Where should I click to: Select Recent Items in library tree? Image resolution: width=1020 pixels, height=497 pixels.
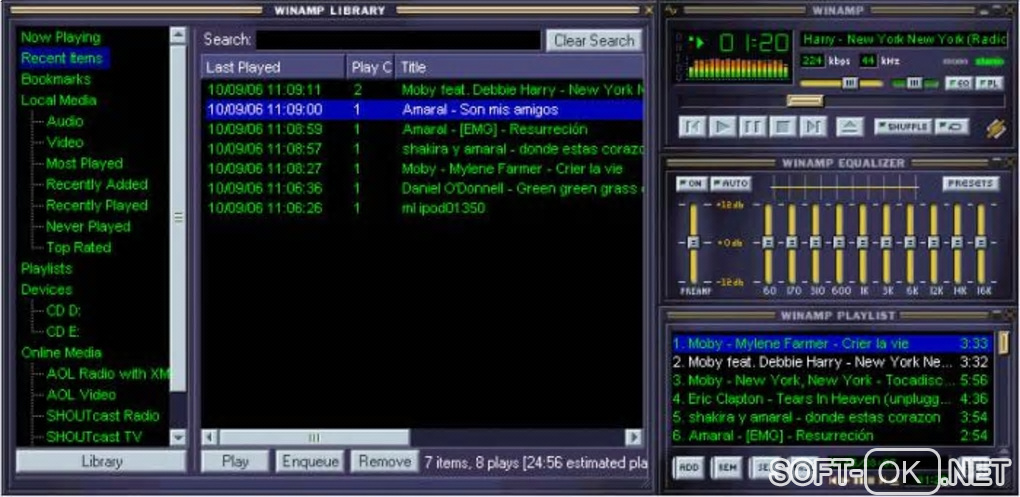[62, 58]
